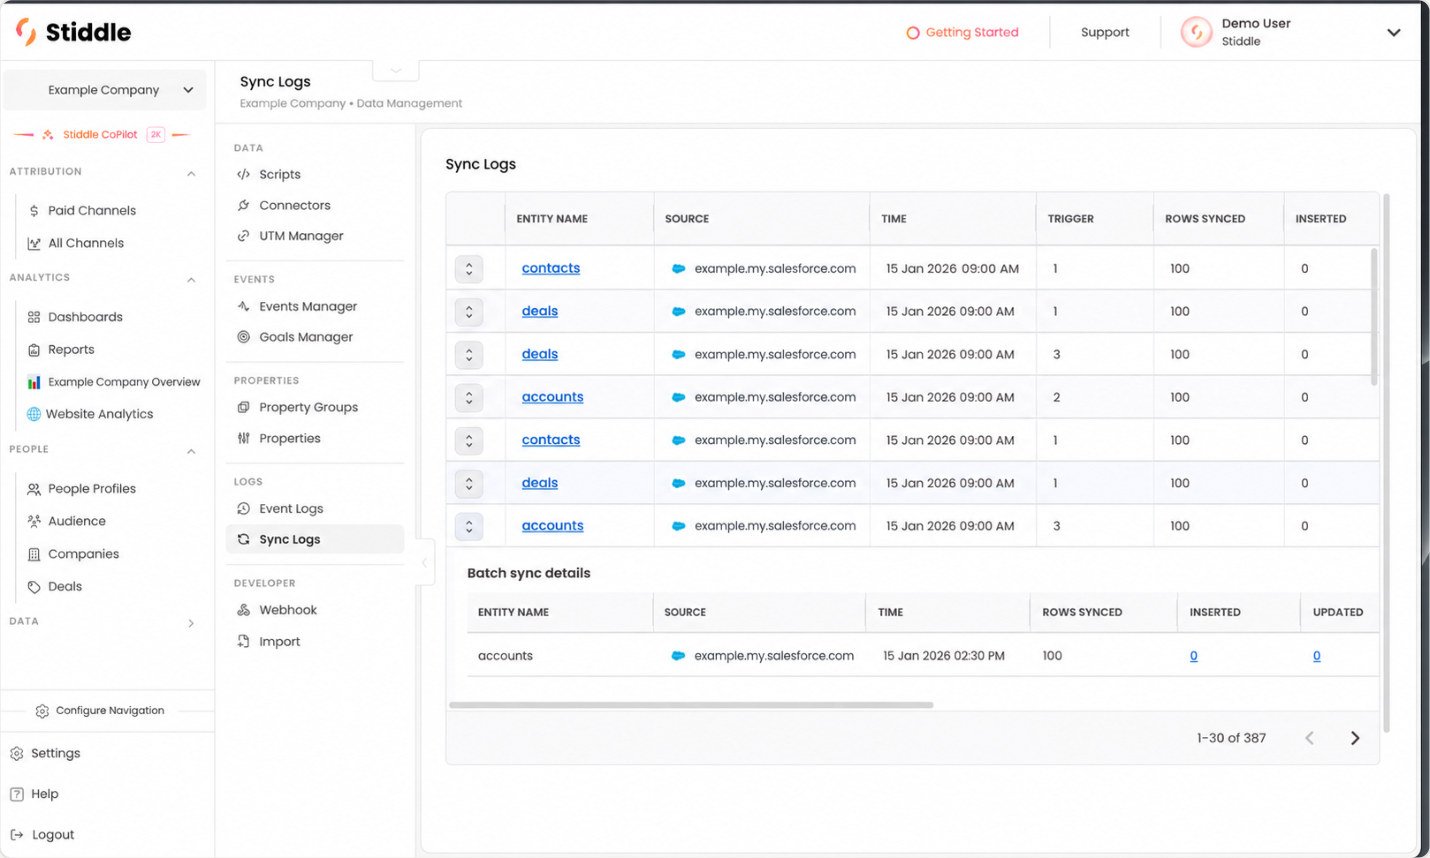The height and width of the screenshot is (858, 1430).
Task: Click the All Channels chart icon
Action: 34,243
